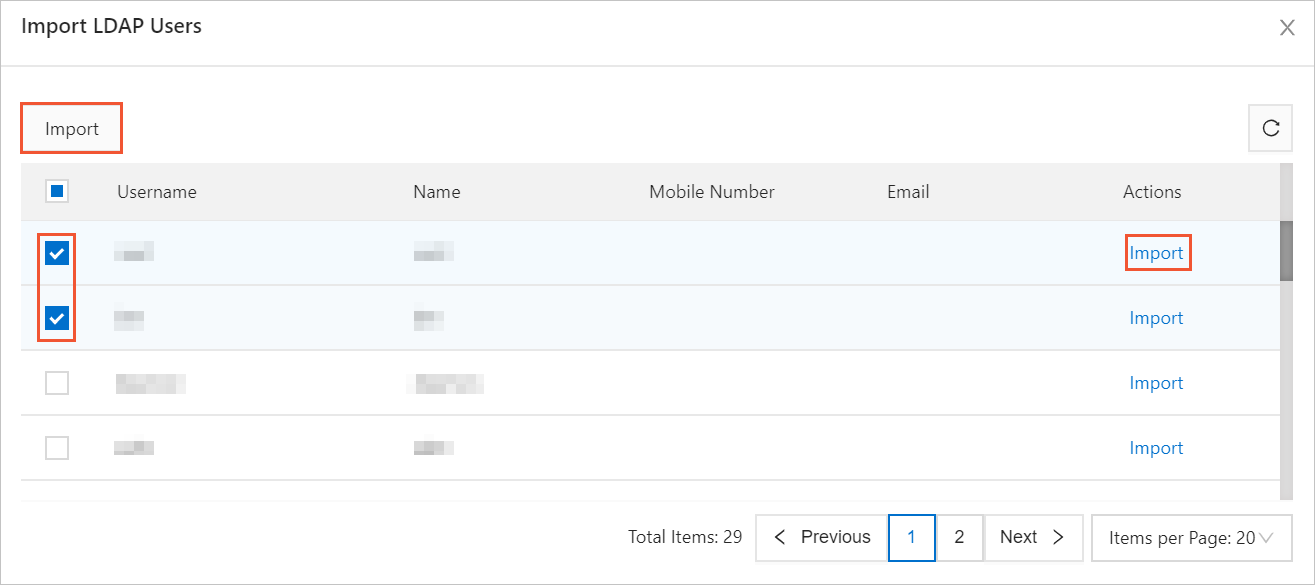Click the Username column header
Image resolution: width=1315 pixels, height=585 pixels.
[x=157, y=192]
